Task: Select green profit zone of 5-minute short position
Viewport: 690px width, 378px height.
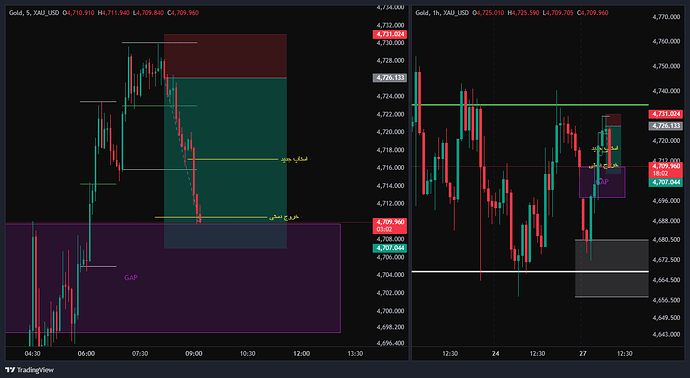Action: pos(225,163)
